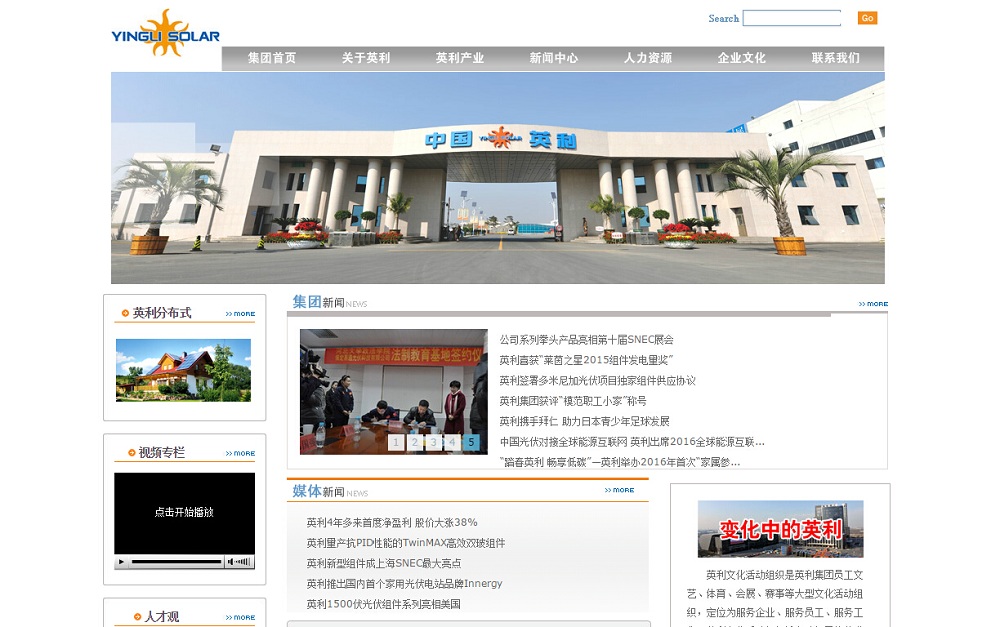Image resolution: width=1000 pixels, height=627 pixels.
Task: Select slide 5 in news slideshow
Action: (471, 442)
